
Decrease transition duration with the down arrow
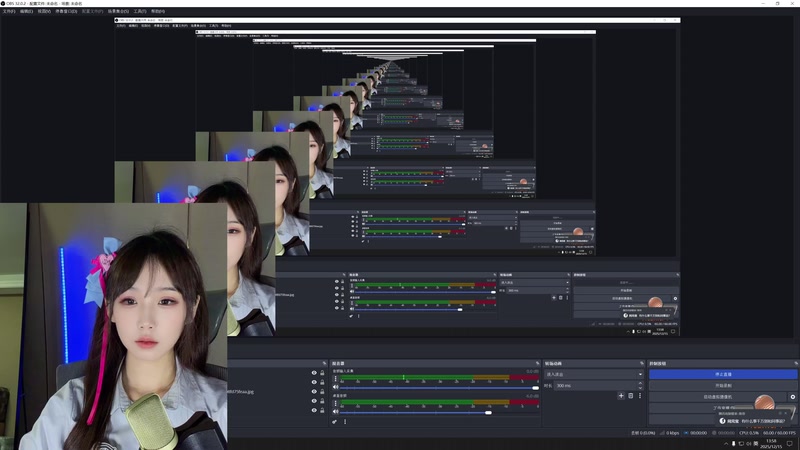[640, 388]
